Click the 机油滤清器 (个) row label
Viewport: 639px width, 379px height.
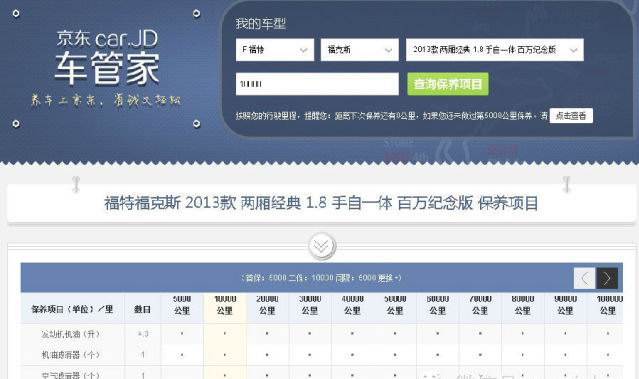(71, 355)
